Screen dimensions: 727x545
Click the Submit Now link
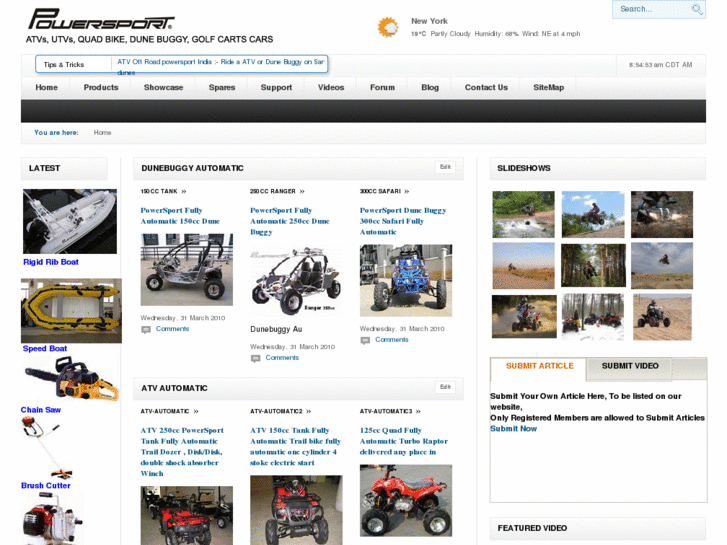513,429
